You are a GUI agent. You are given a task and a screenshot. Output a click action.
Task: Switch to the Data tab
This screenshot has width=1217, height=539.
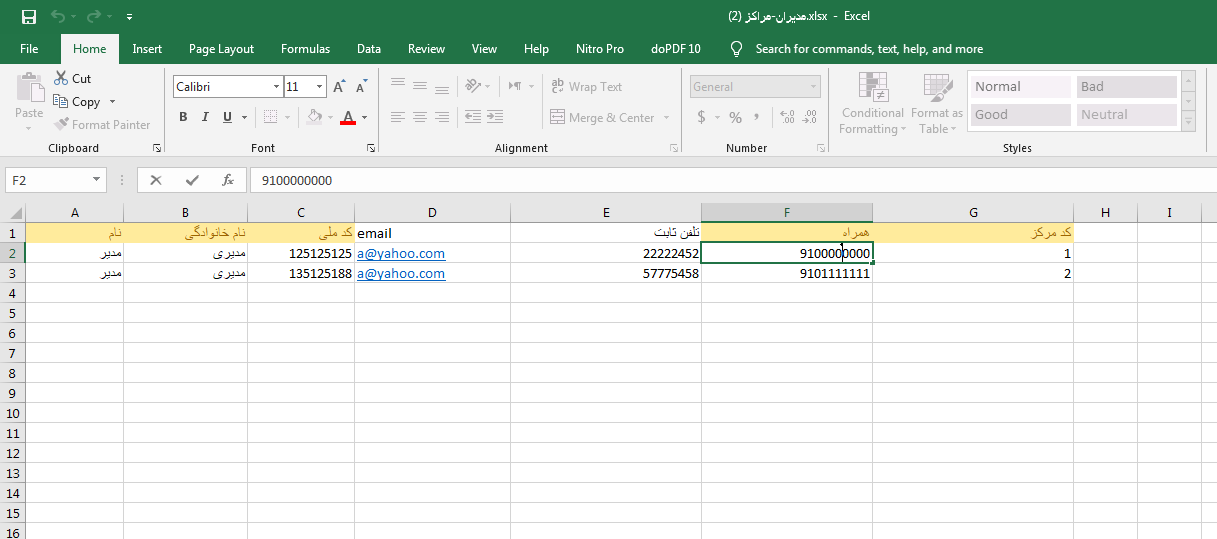click(369, 48)
